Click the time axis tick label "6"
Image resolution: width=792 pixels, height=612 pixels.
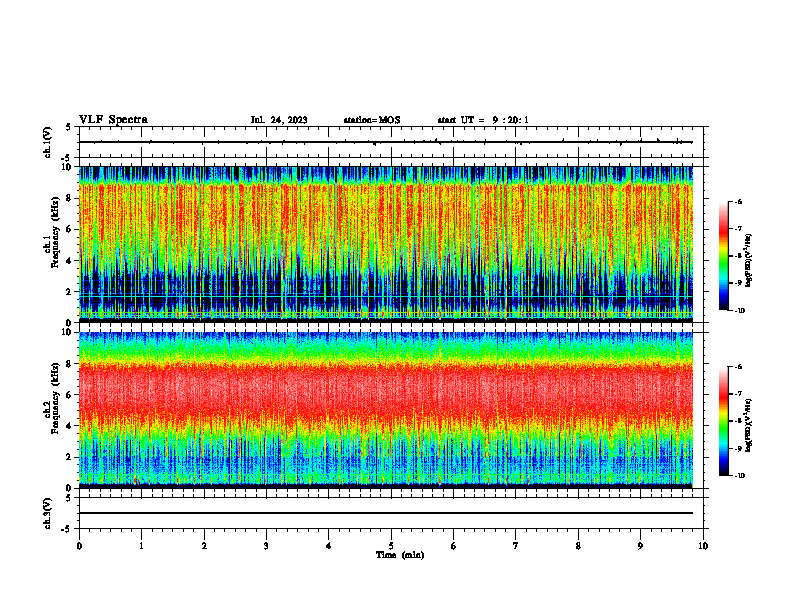(x=454, y=546)
